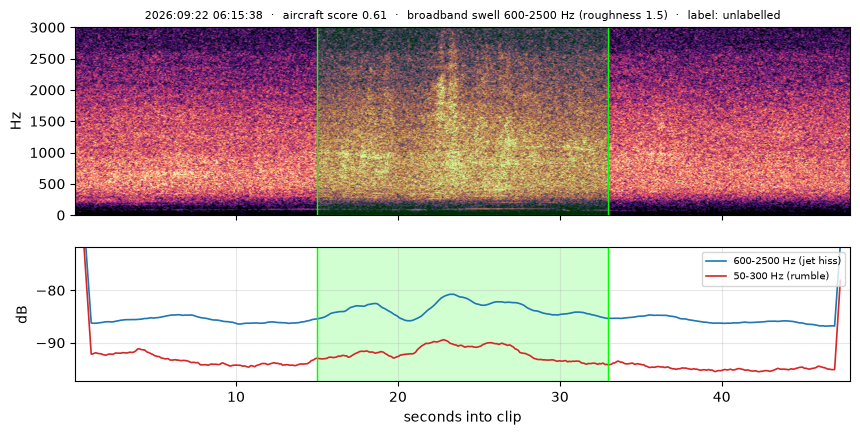
Task: Click the 'seconds into clip' axis label
Action: (462, 417)
